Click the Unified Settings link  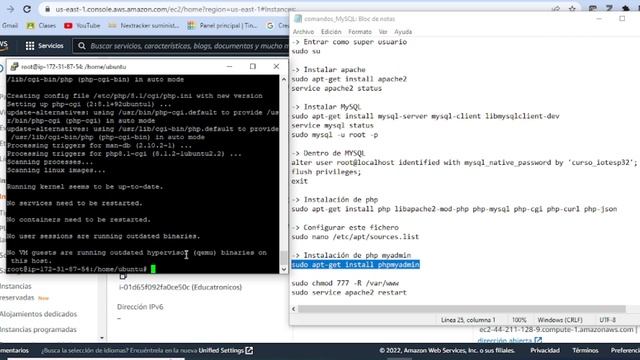click(x=221, y=350)
